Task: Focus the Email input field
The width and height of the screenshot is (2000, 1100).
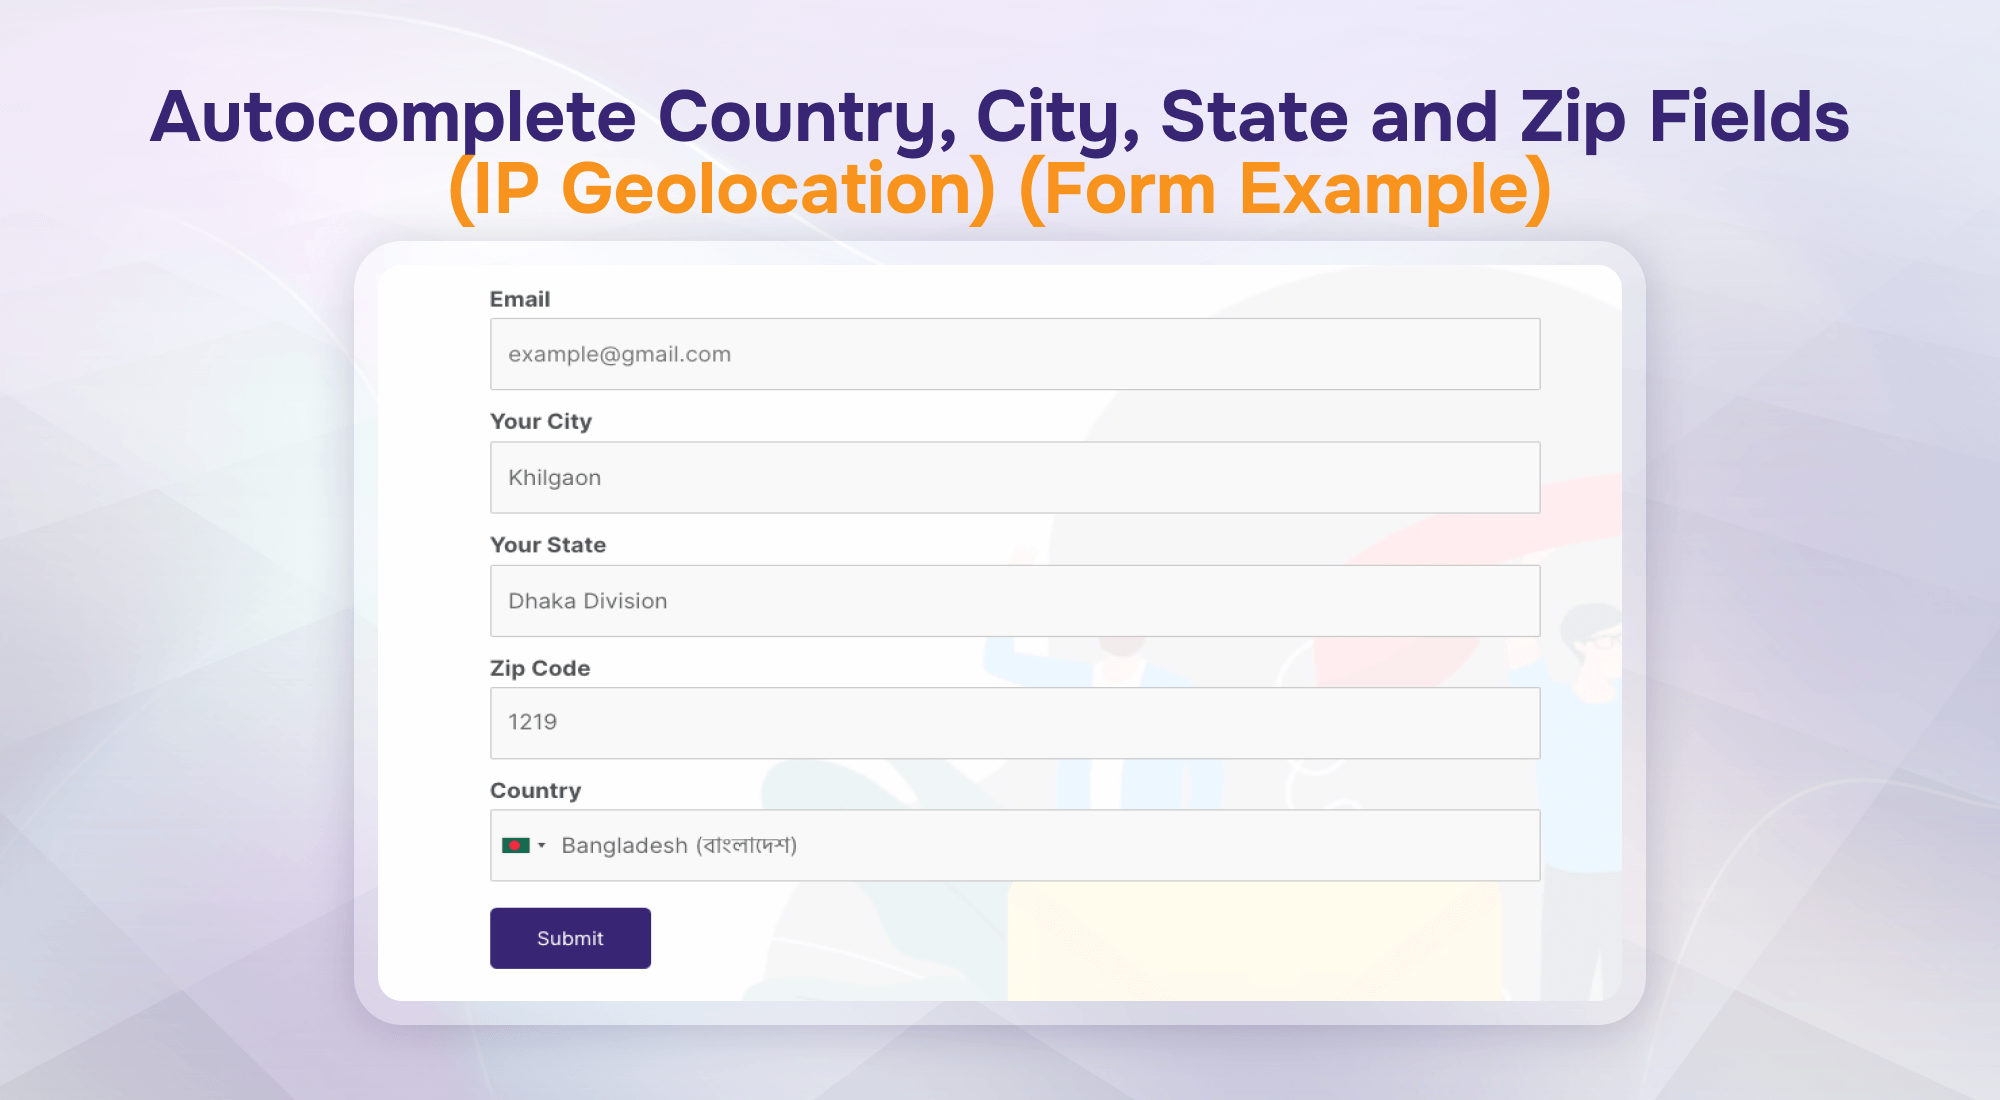Action: tap(1015, 354)
